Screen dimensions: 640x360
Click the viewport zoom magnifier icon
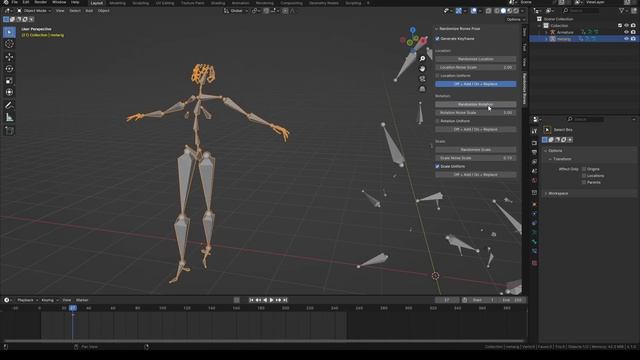(422, 59)
